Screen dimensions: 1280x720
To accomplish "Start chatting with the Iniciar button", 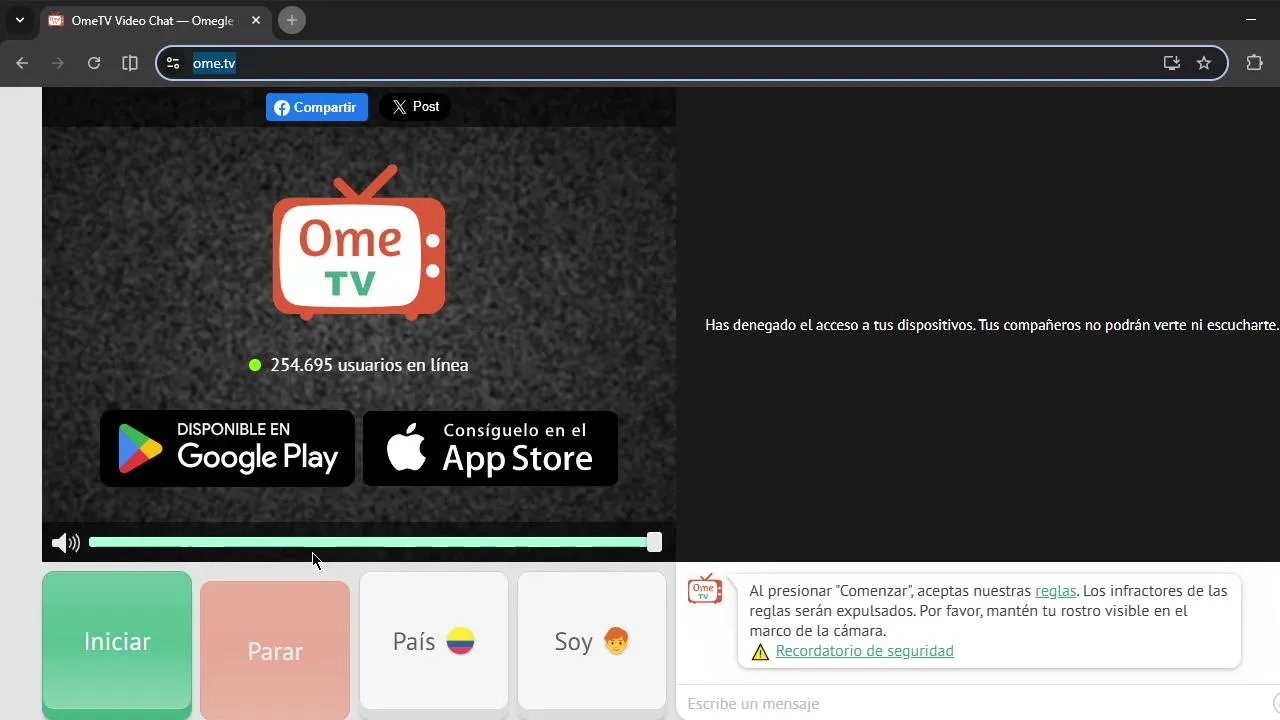I will click(x=117, y=645).
